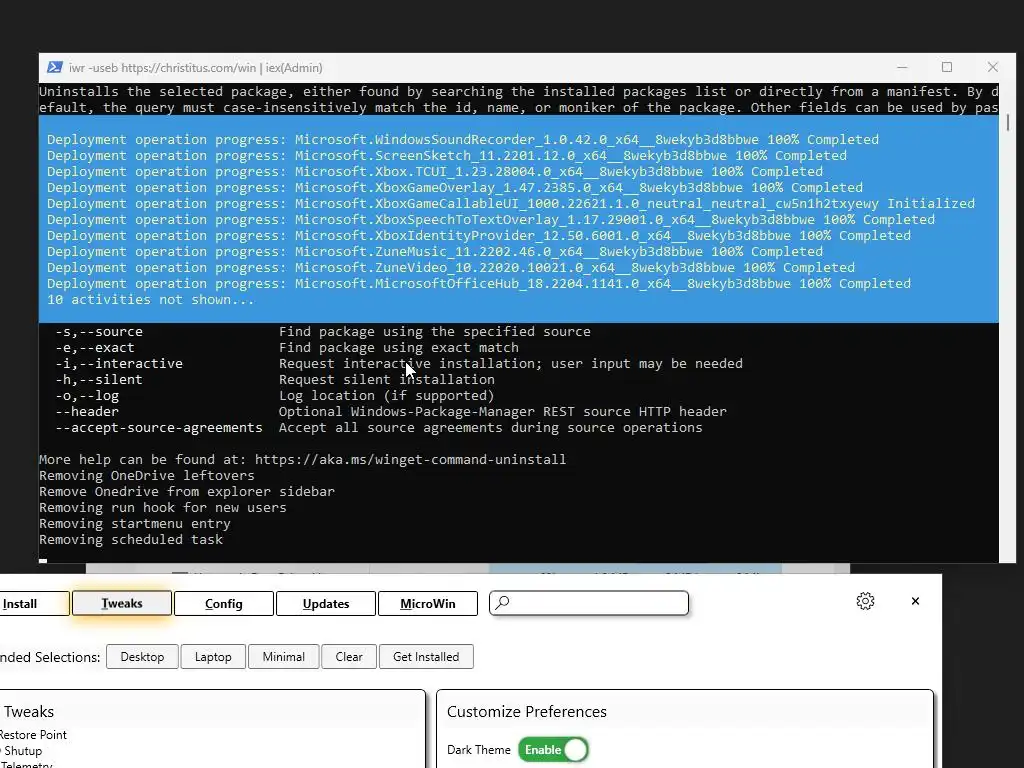Click the aka.ms/winget-command-uninstall URL text

[x=410, y=459]
